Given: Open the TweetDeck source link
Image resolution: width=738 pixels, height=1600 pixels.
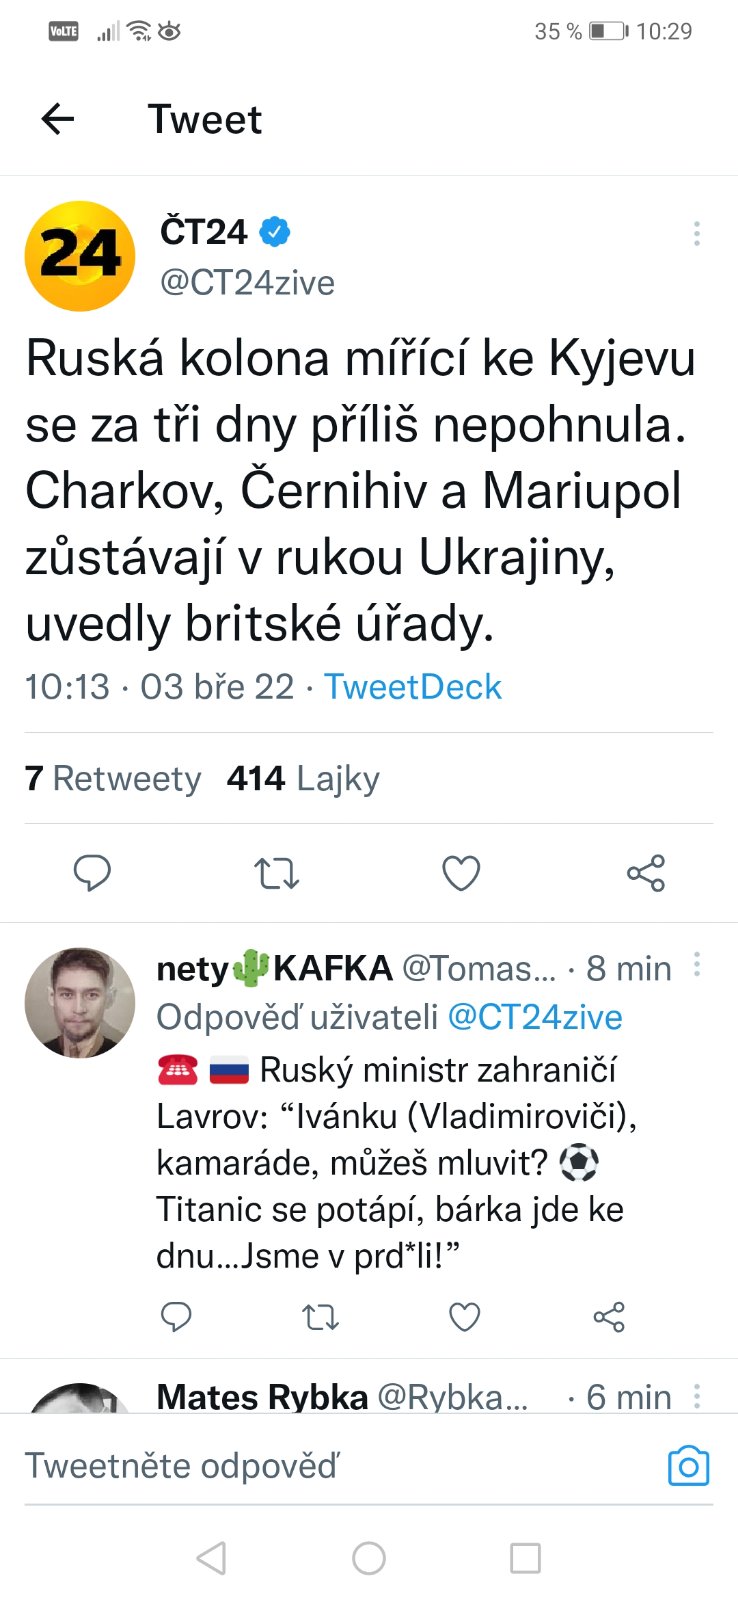Looking at the screenshot, I should pos(412,687).
